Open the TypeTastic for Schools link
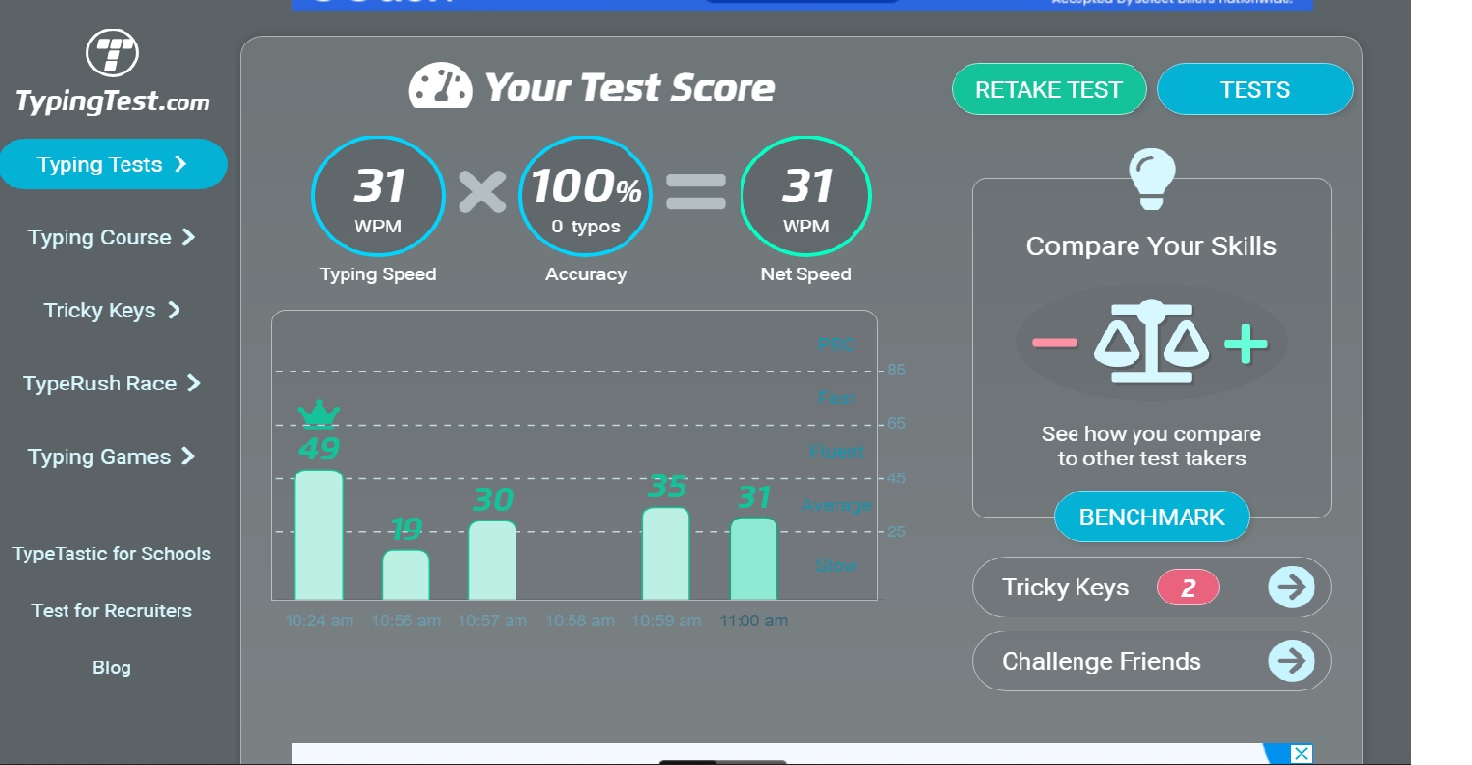 tap(112, 554)
